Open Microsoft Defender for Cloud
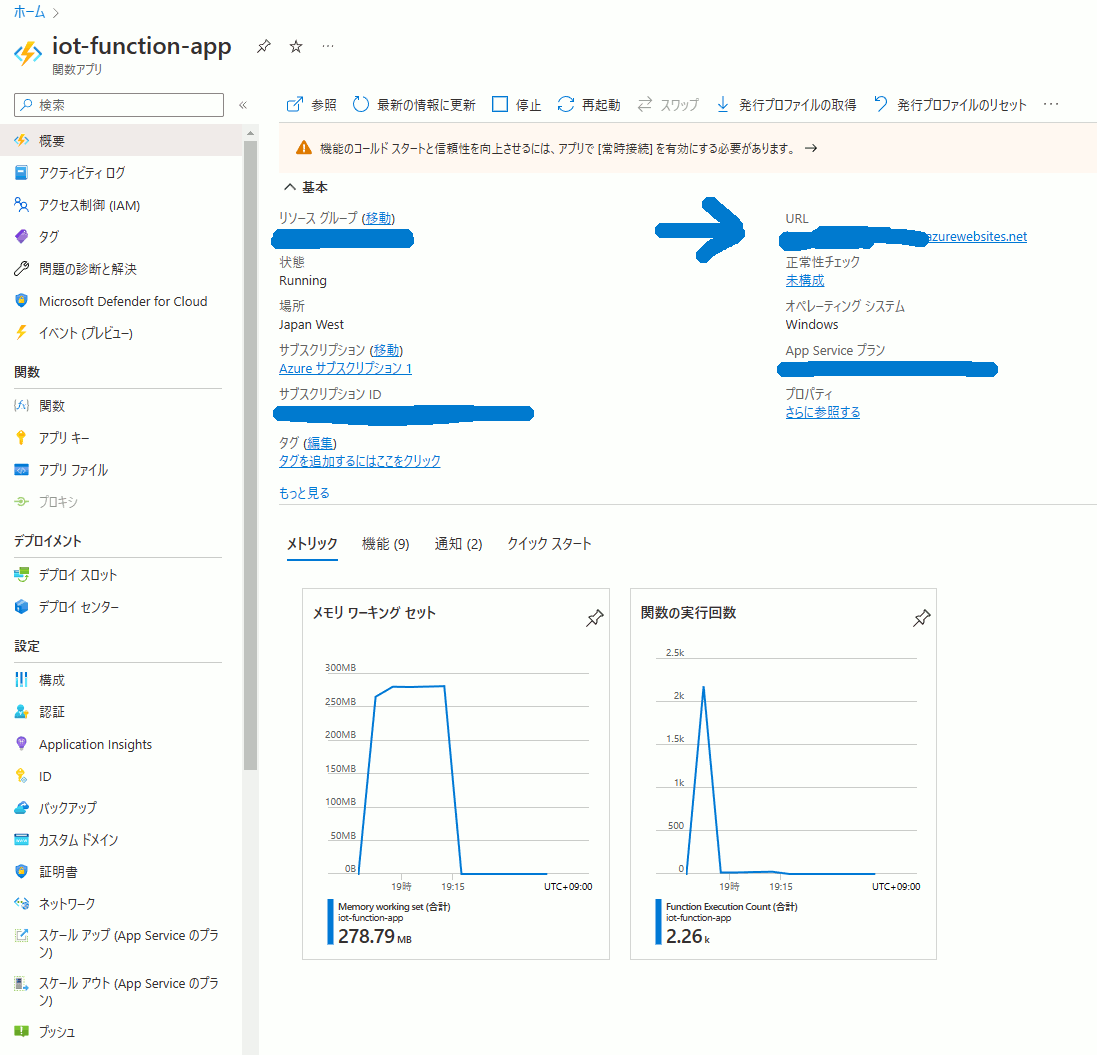 point(122,301)
